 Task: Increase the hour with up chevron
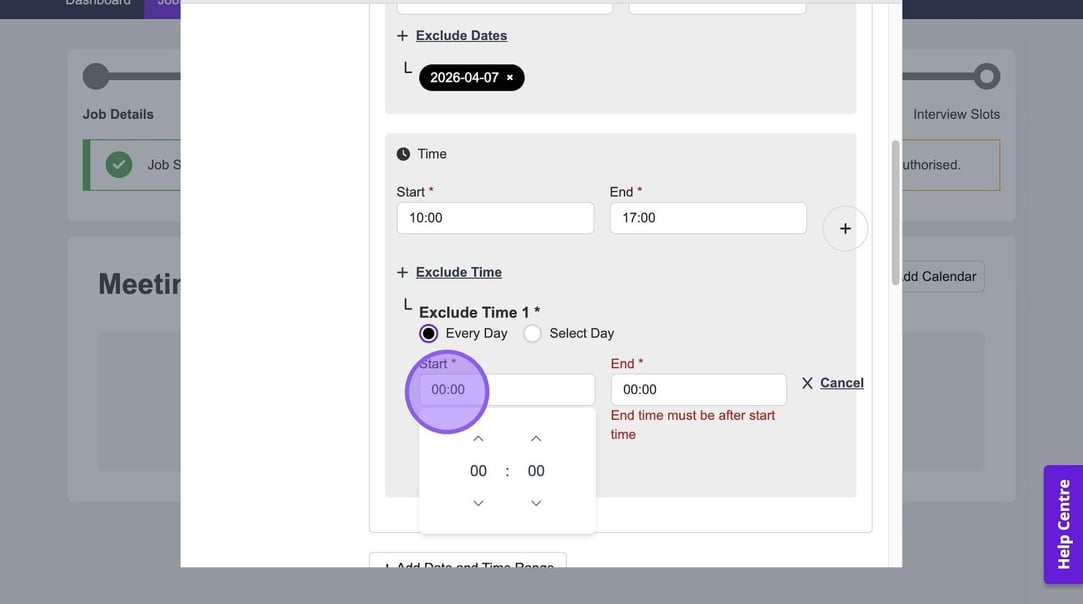tap(478, 439)
